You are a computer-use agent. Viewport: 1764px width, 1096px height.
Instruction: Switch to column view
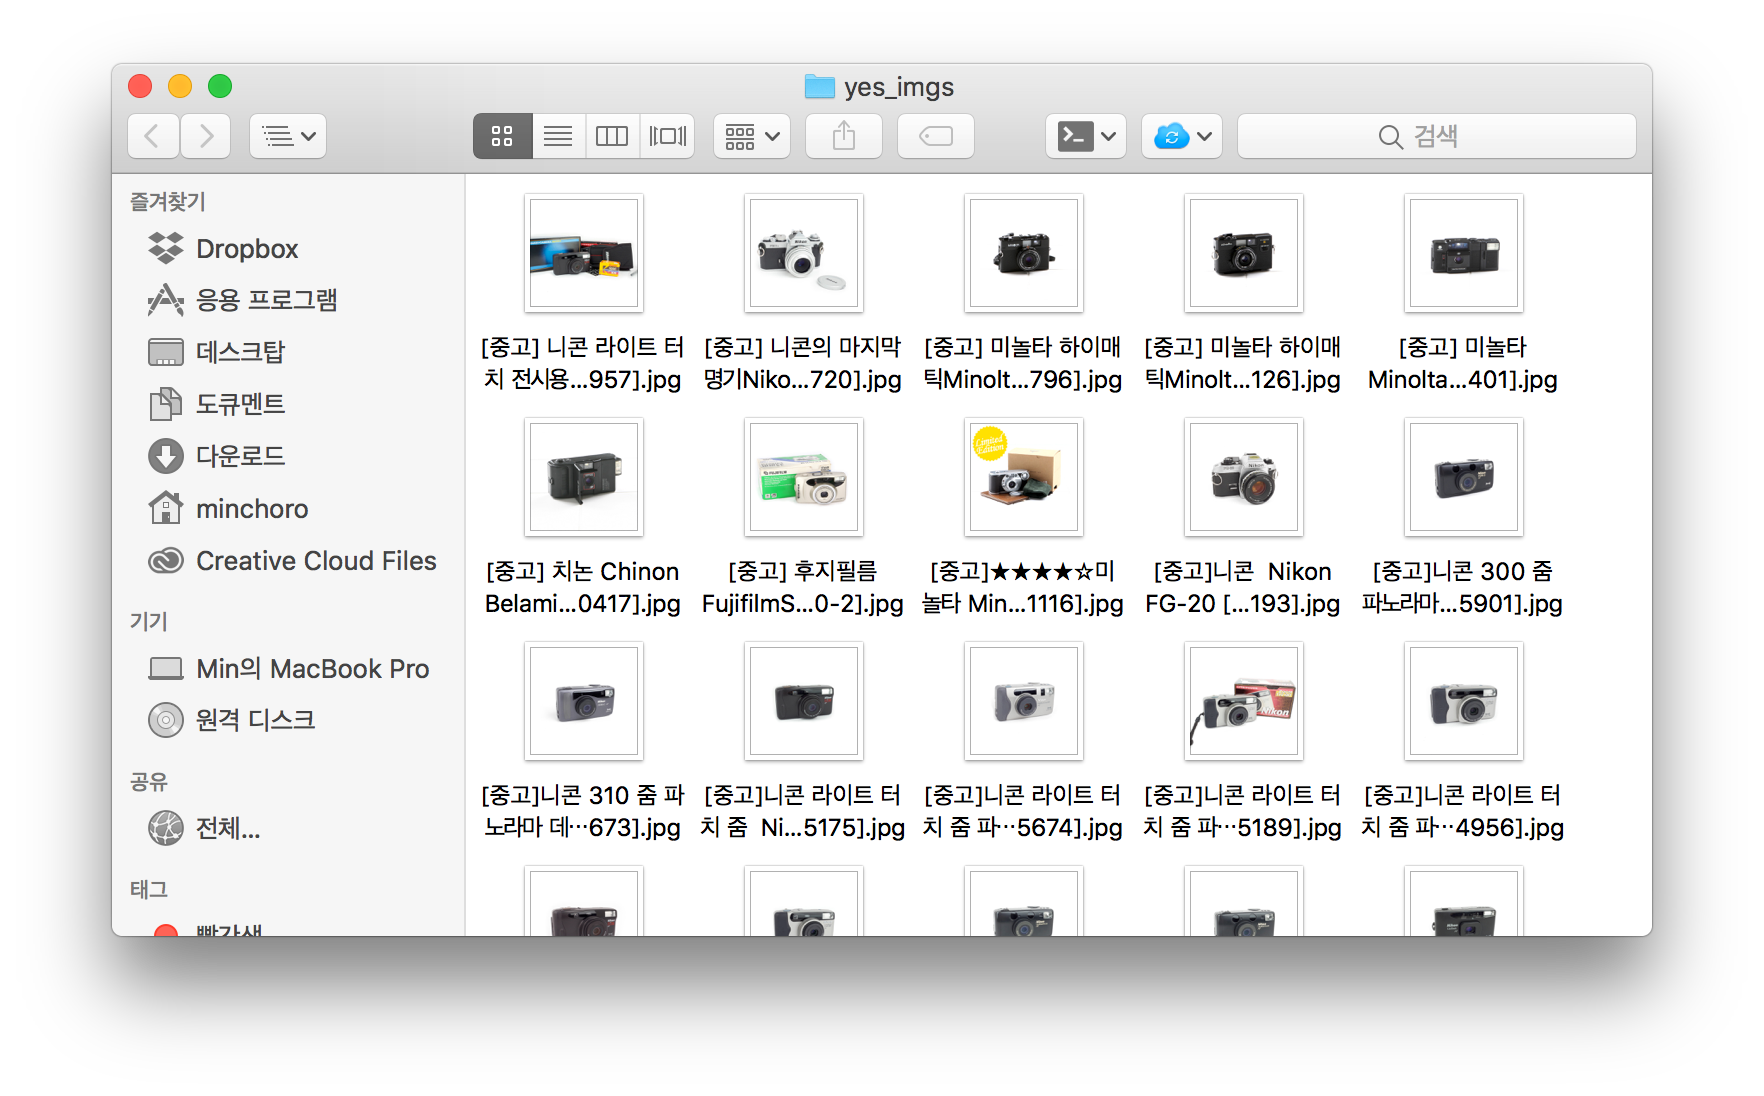click(x=612, y=136)
